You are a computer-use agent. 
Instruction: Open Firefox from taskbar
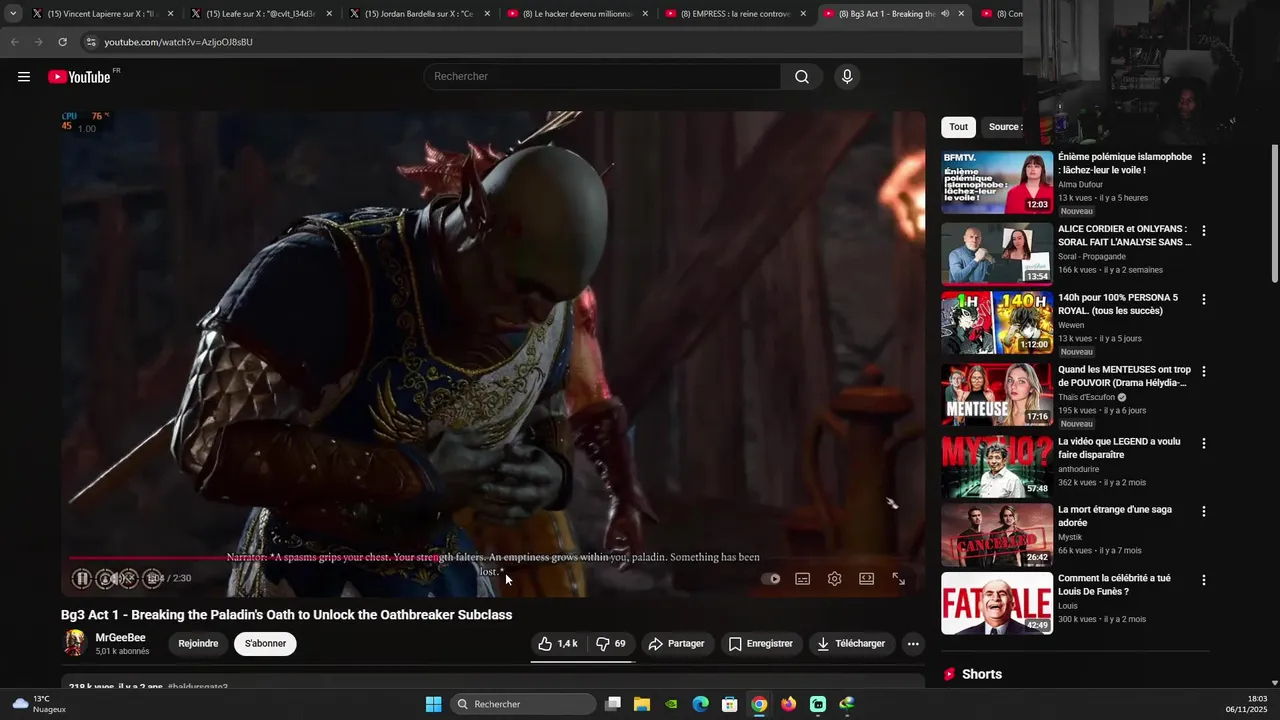point(789,704)
